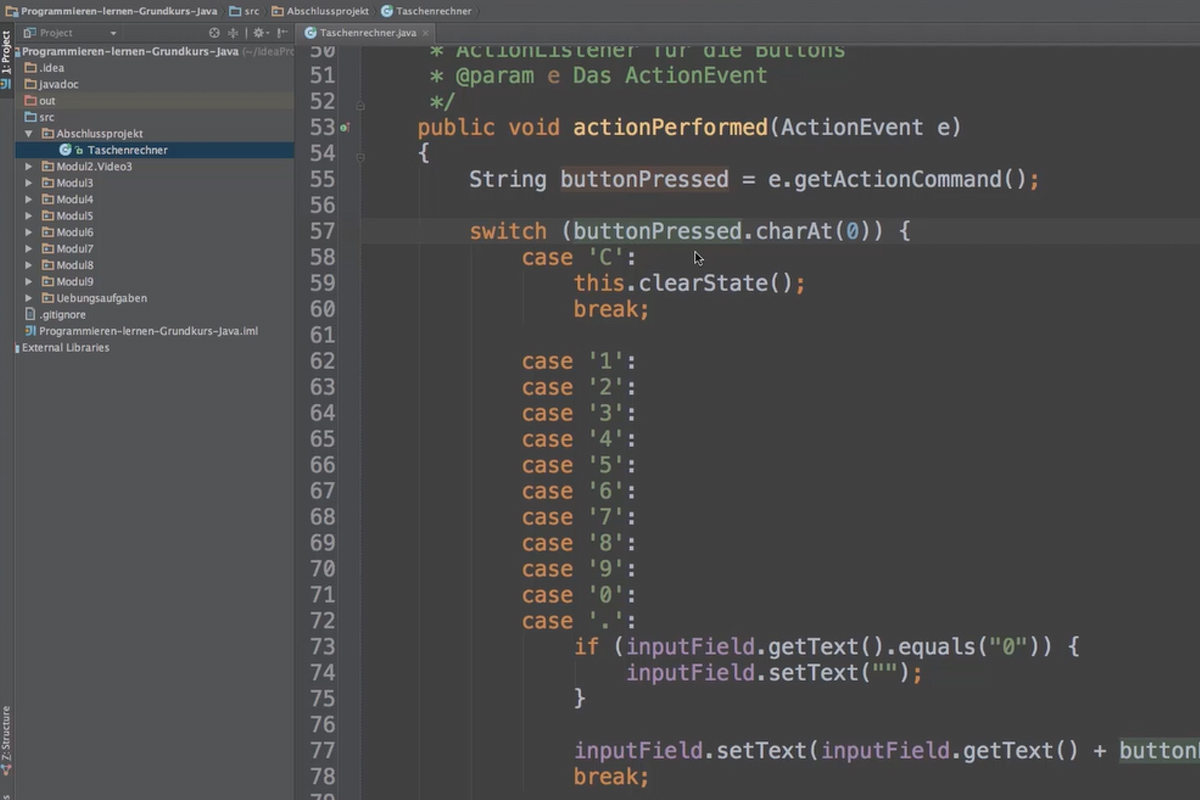
Task: Click the break statement on line 78
Action: tap(612, 777)
